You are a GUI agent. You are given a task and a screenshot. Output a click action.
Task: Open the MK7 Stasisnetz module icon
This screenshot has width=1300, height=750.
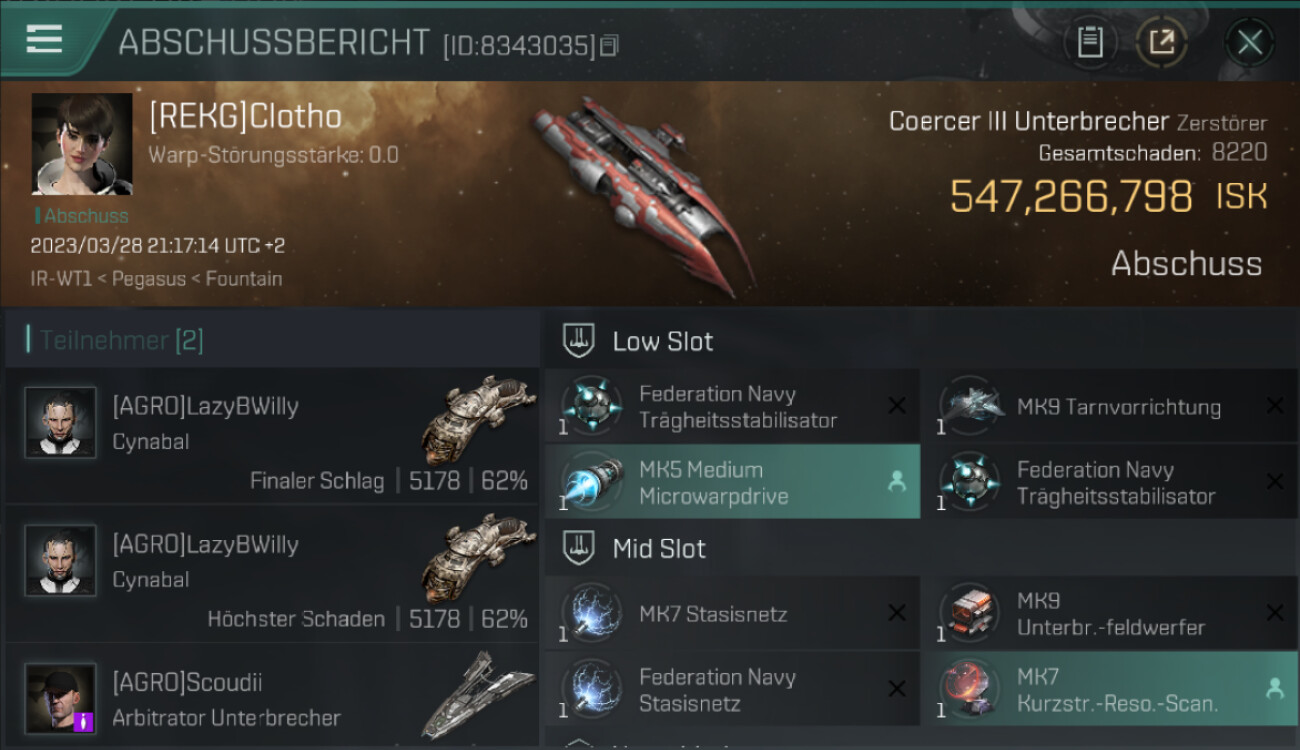coord(592,613)
